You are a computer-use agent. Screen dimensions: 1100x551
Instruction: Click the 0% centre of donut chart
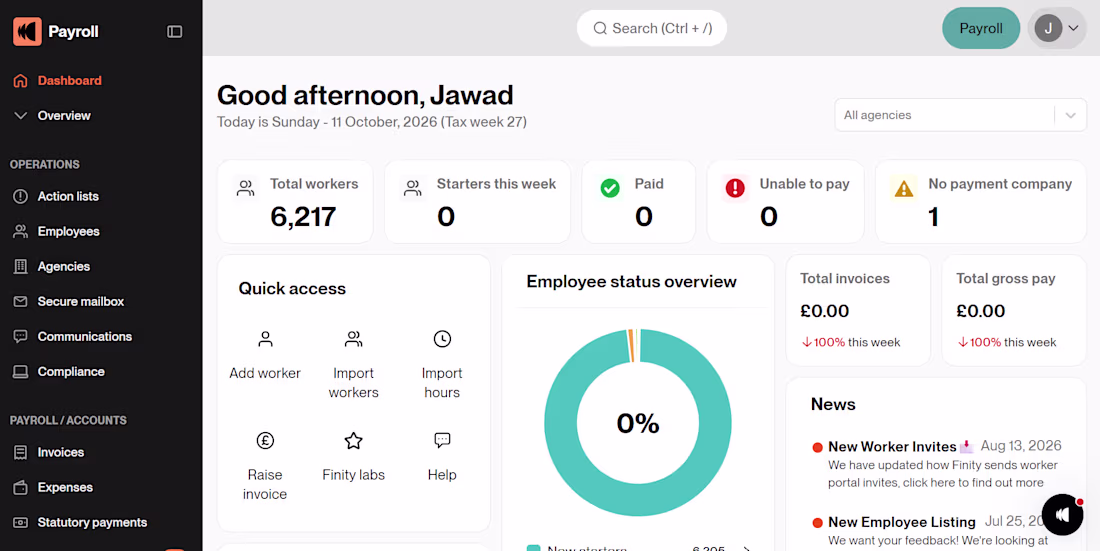tap(638, 423)
